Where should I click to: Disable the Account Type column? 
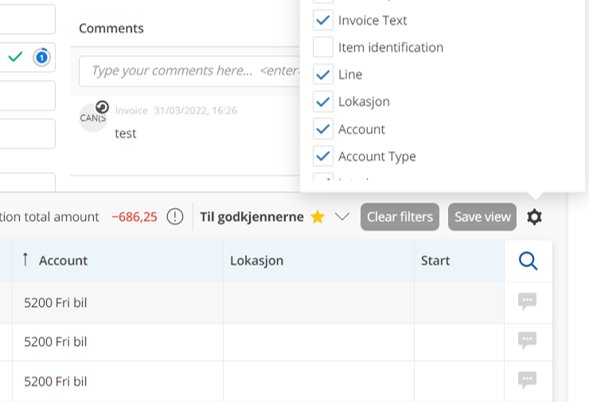coord(323,156)
